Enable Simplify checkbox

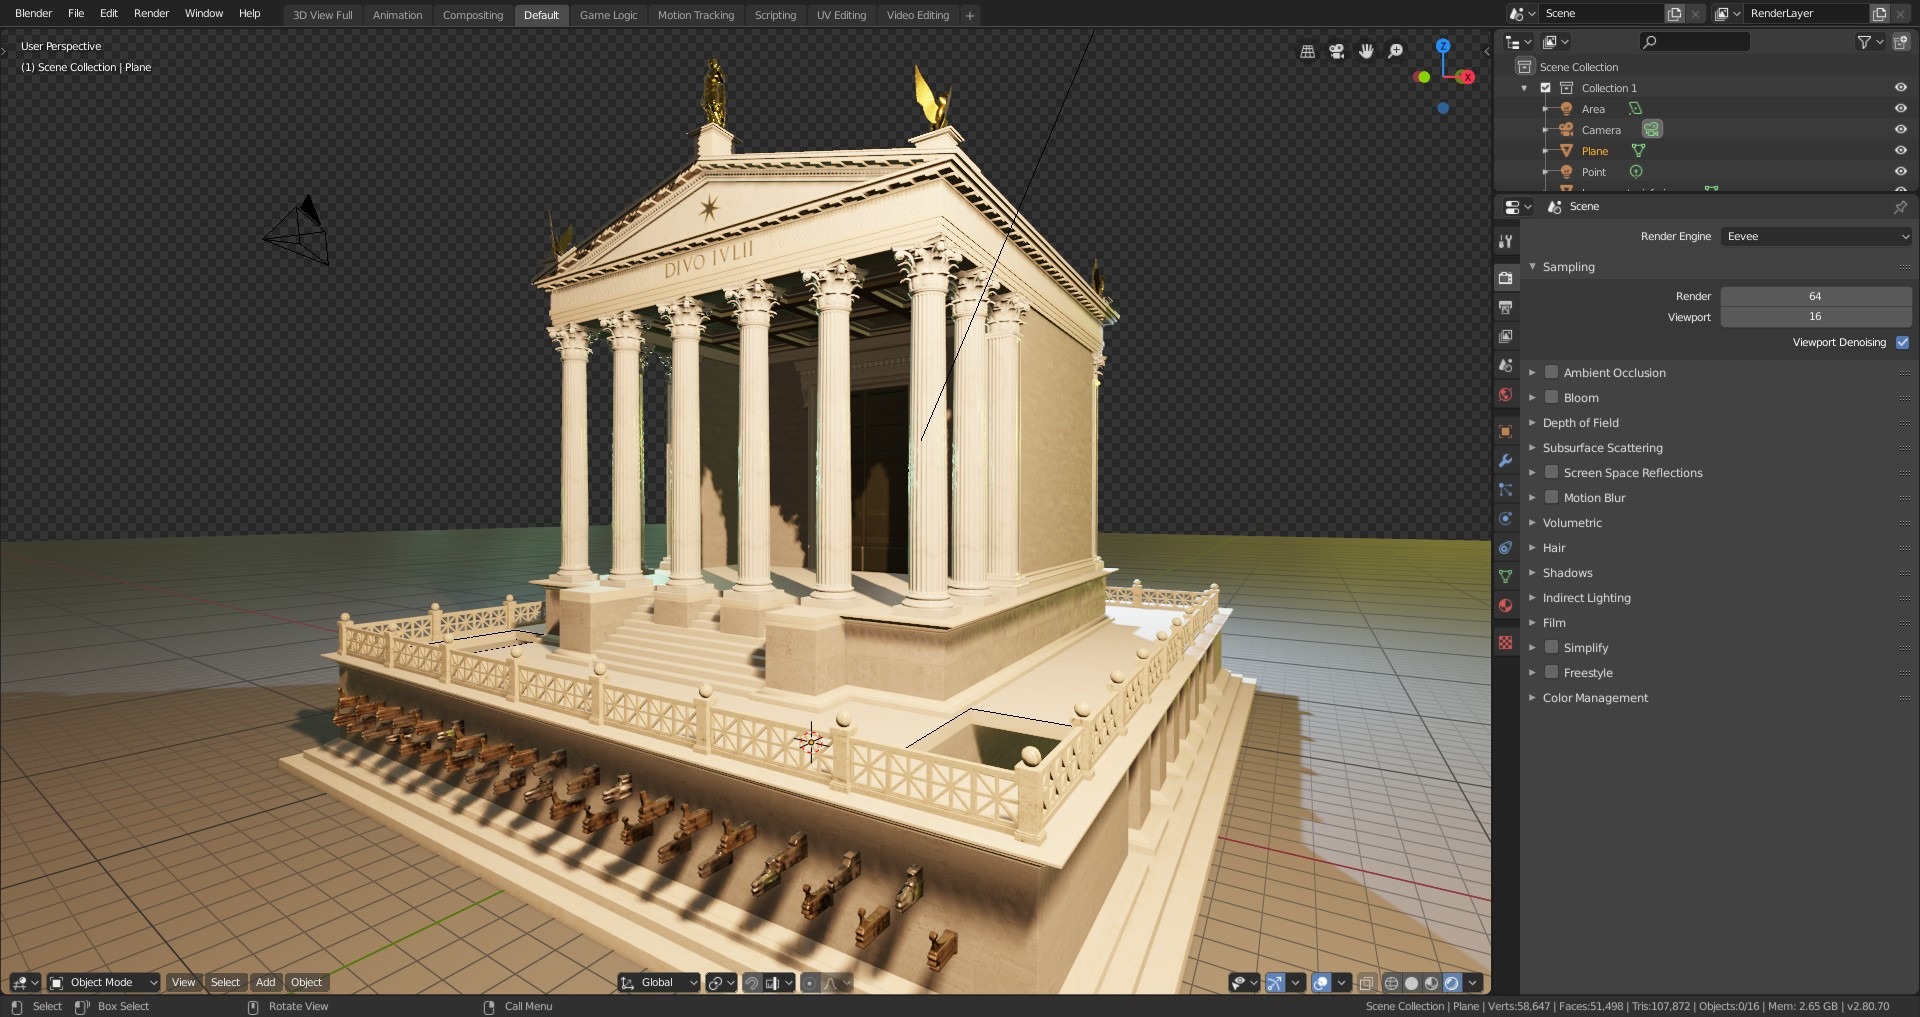[1552, 647]
